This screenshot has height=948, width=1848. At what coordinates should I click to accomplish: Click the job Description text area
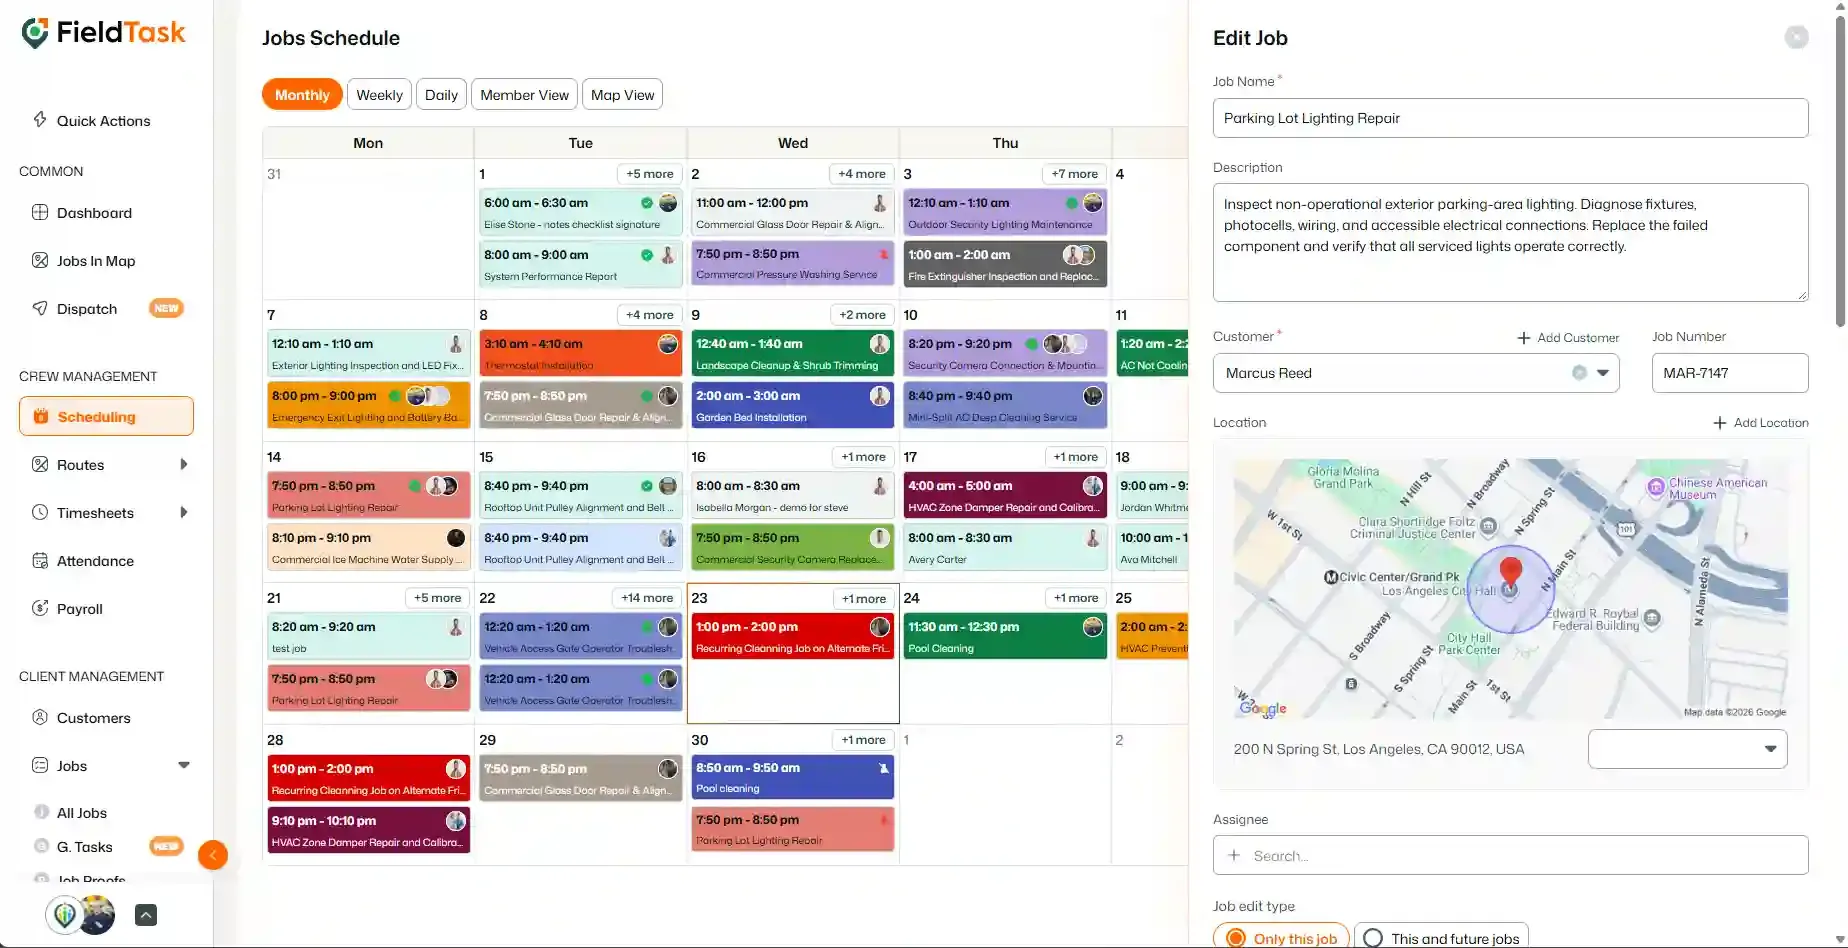(x=1510, y=242)
